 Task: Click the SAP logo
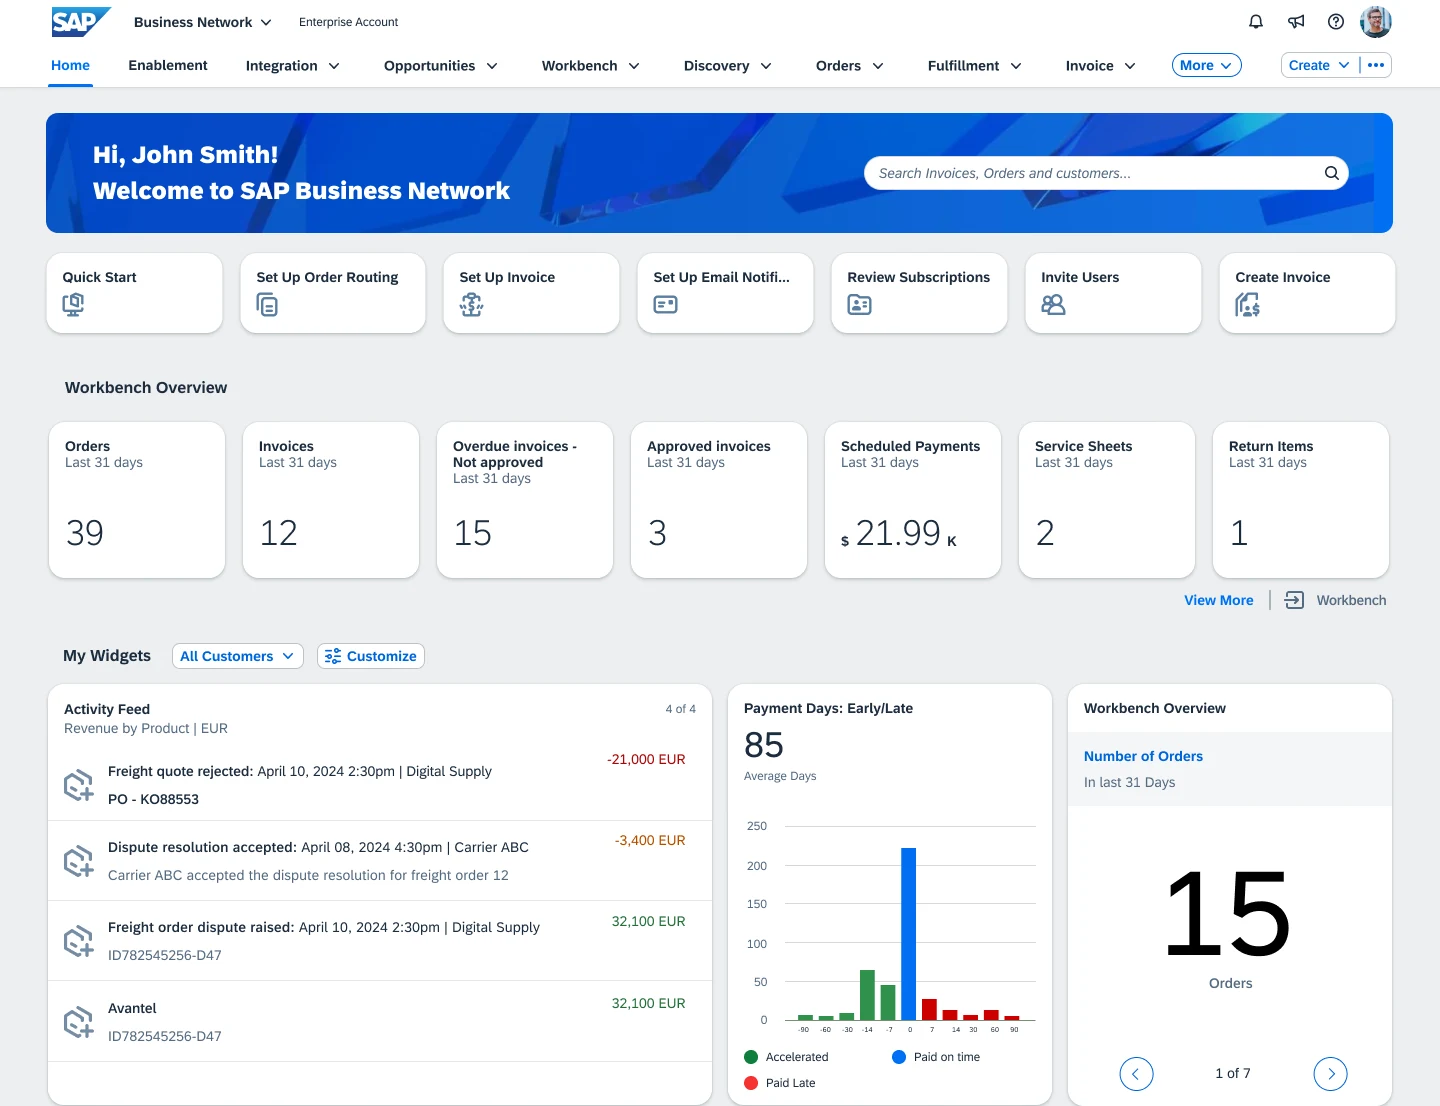coord(80,22)
